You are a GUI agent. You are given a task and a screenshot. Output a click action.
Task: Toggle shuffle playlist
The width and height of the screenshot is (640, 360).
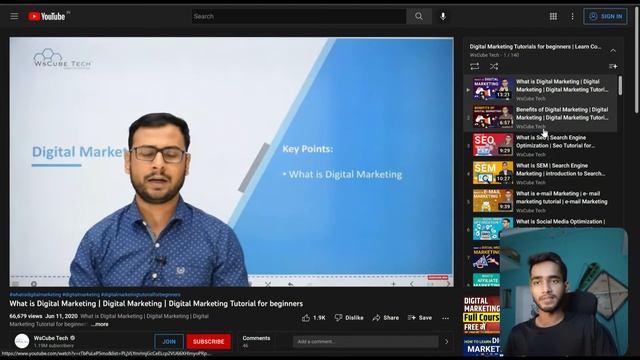494,66
